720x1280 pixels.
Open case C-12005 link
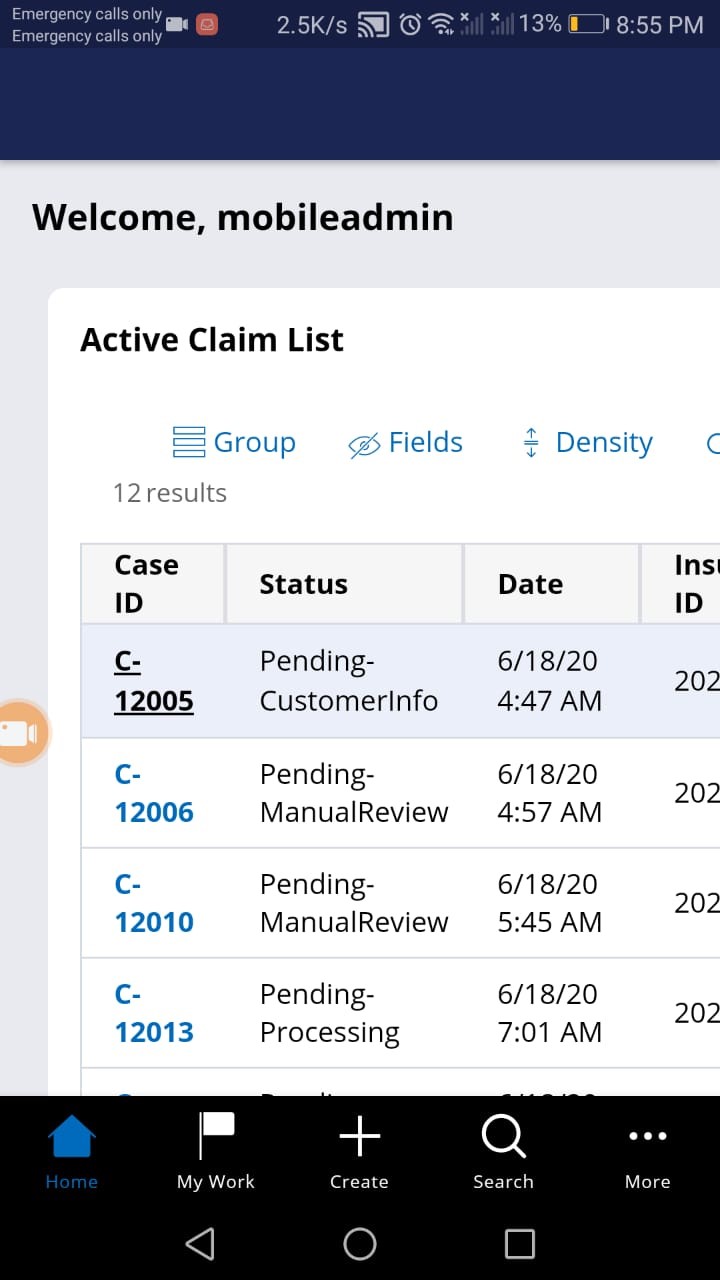click(153, 681)
